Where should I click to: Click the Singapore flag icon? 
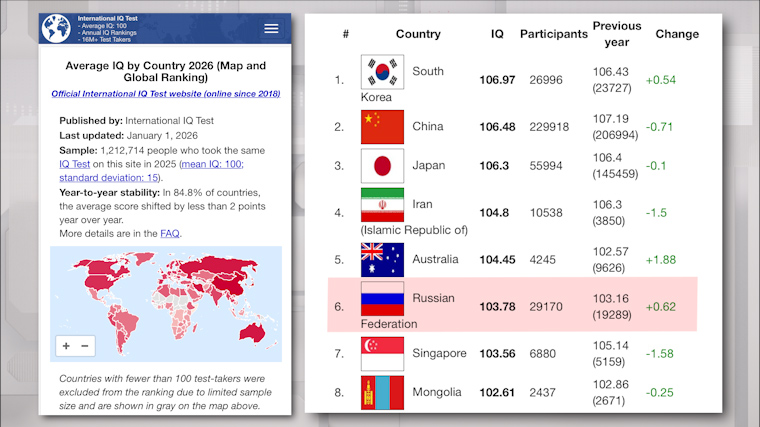pos(381,353)
